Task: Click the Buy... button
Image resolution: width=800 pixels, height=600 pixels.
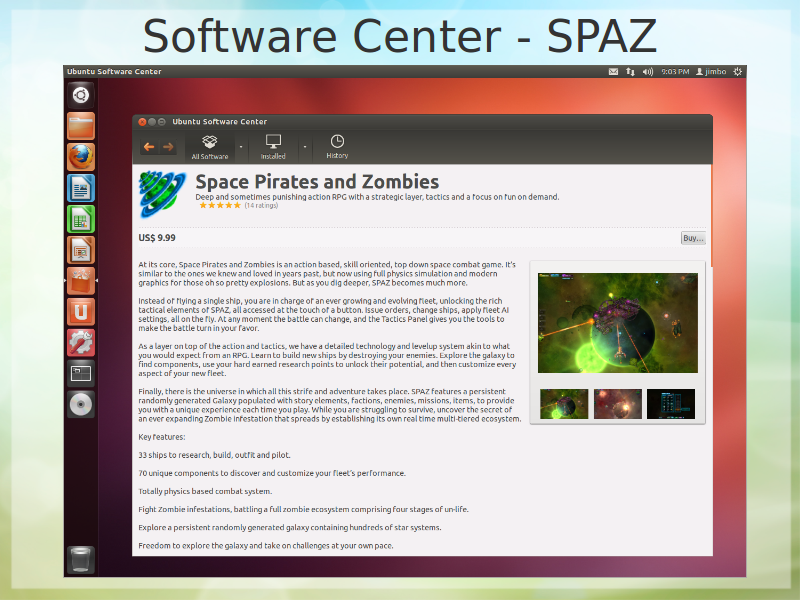Action: click(x=693, y=238)
